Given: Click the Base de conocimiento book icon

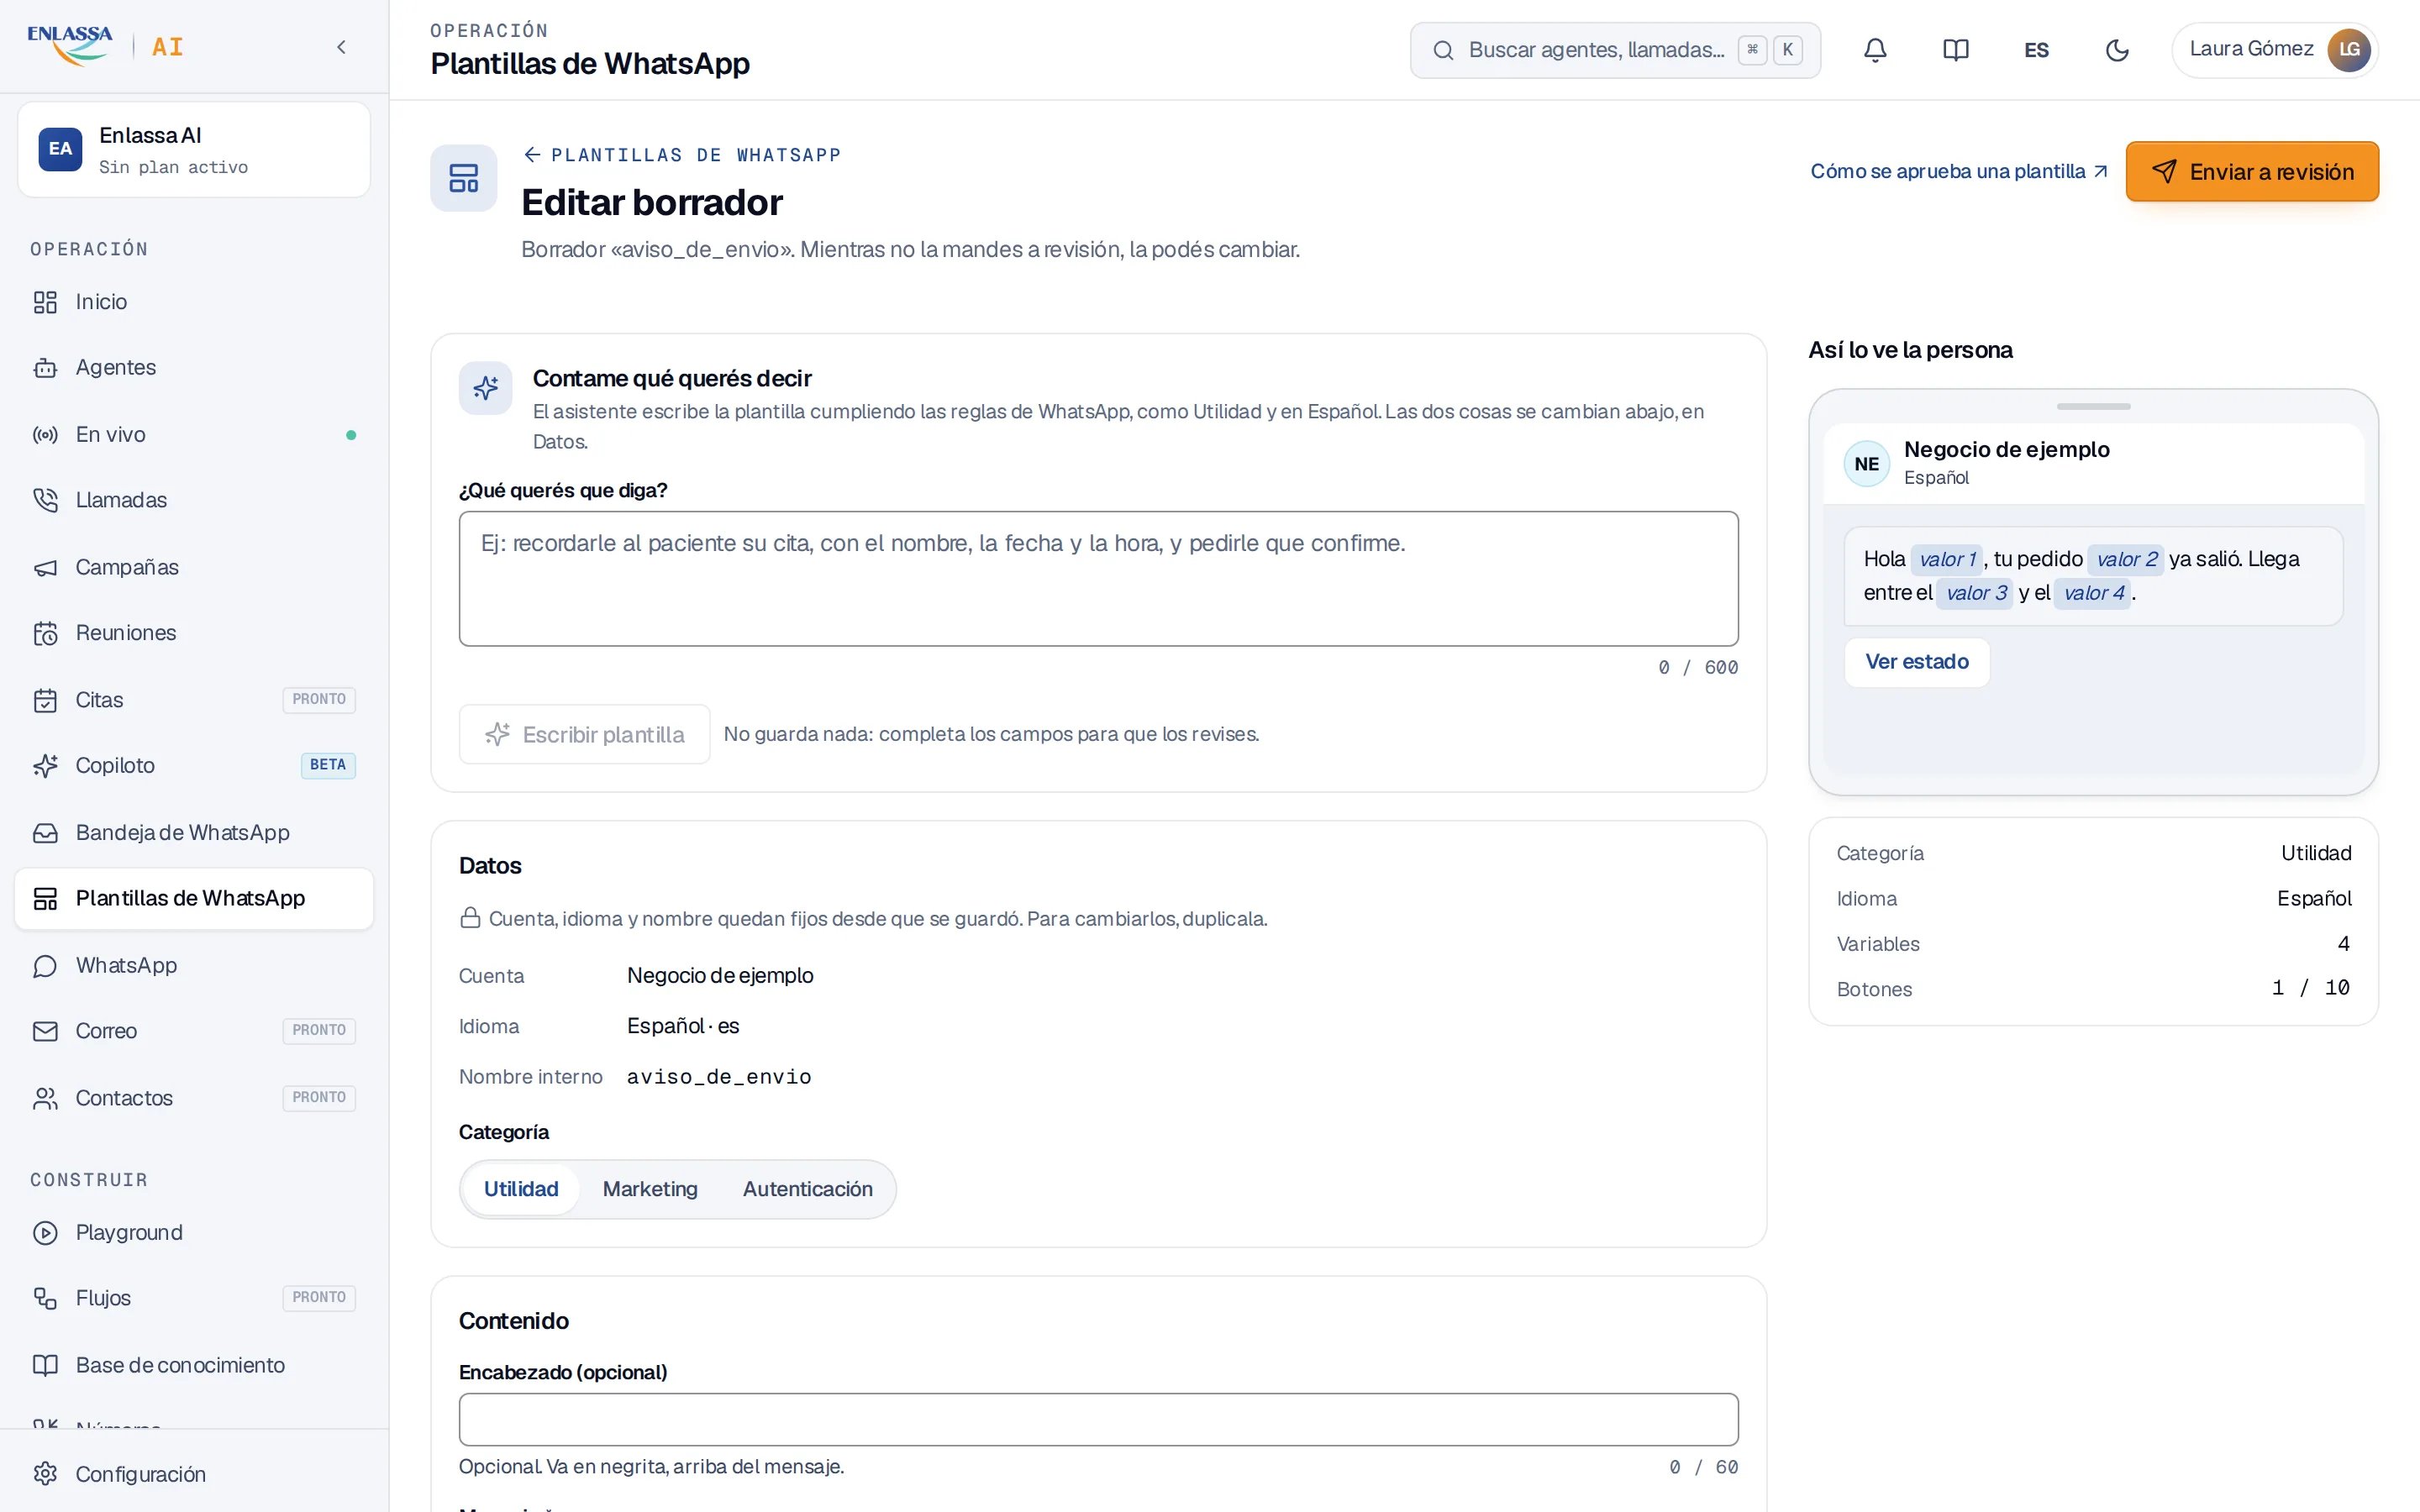Looking at the screenshot, I should click(45, 1365).
